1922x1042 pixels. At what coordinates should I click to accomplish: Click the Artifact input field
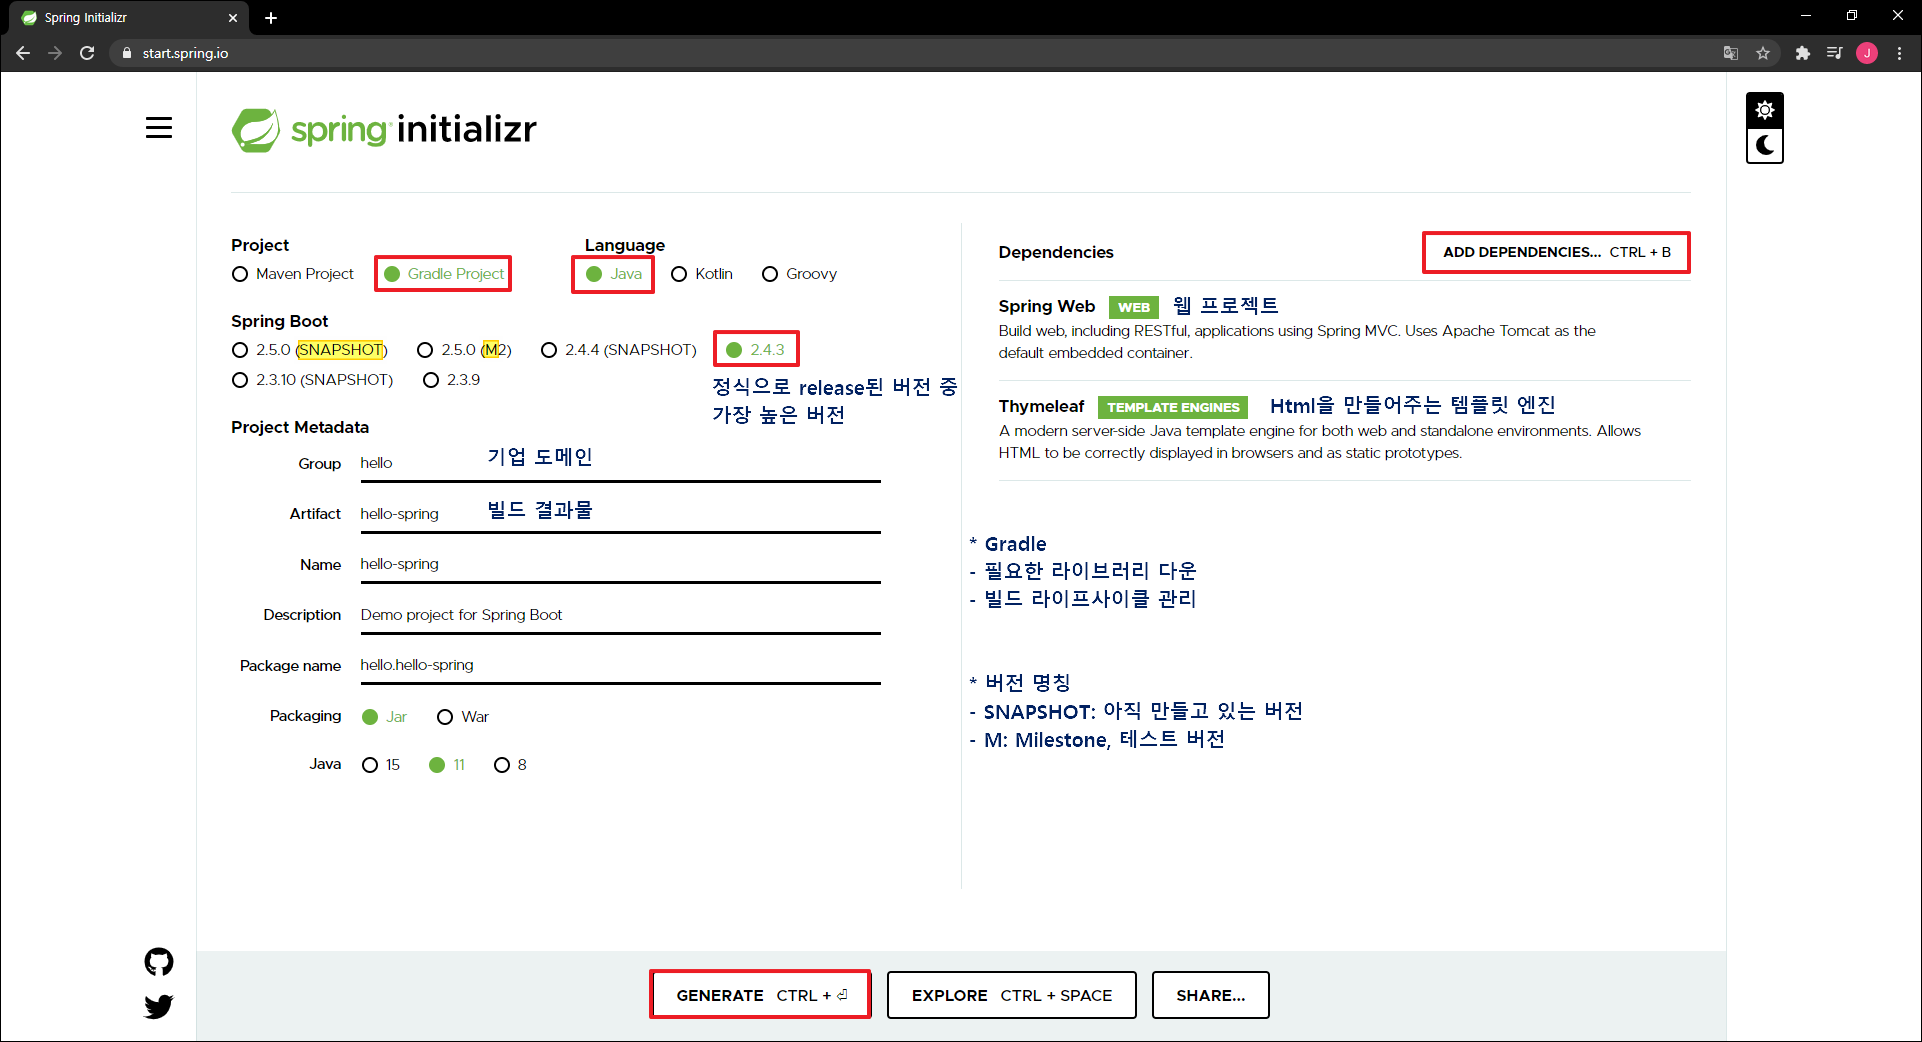click(620, 514)
